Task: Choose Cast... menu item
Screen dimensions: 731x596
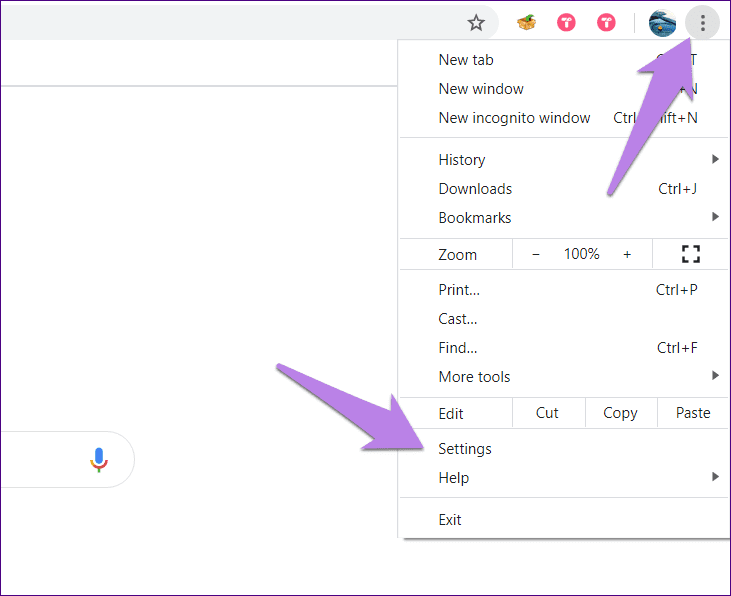Action: click(565, 319)
